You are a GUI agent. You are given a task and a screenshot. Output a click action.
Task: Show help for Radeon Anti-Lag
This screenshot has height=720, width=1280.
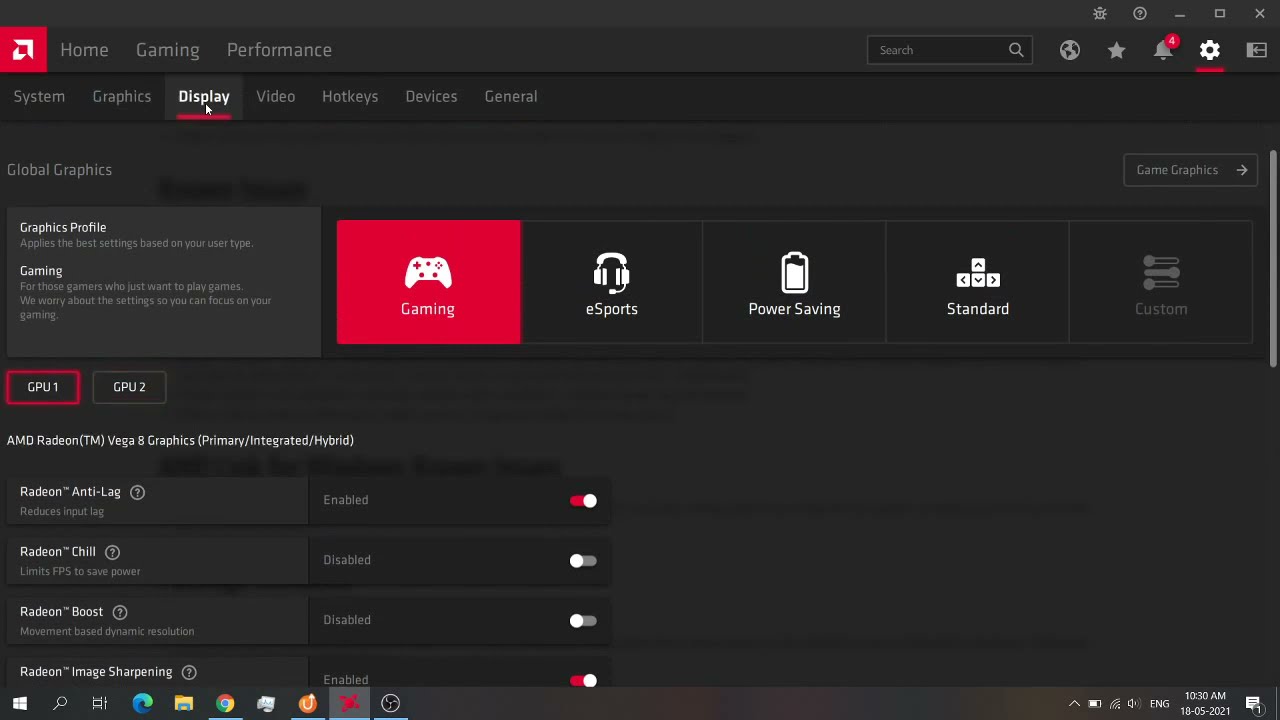138,492
